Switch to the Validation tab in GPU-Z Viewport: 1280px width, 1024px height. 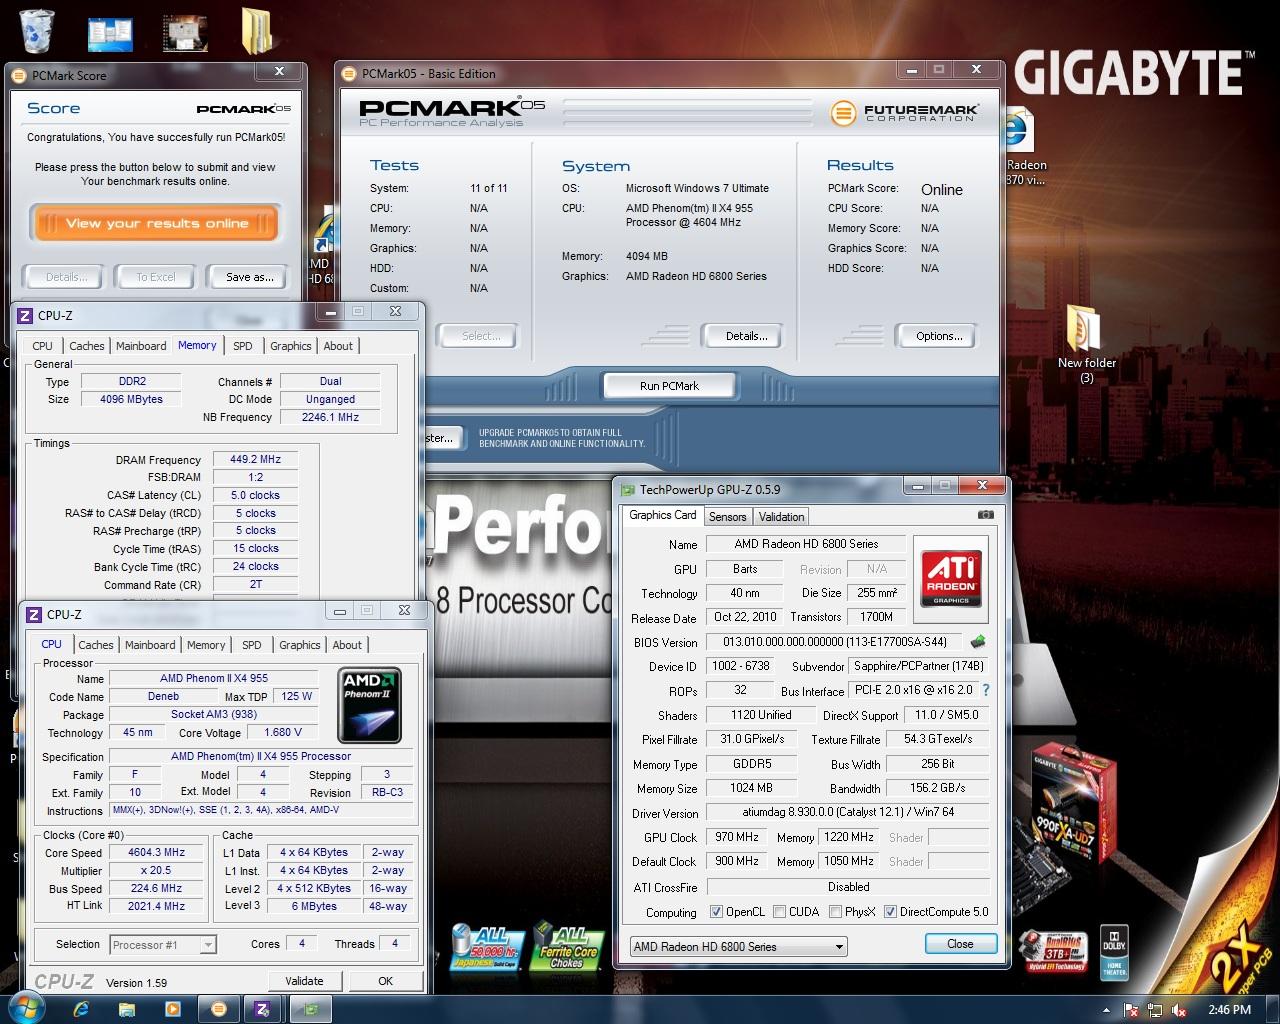coord(781,517)
